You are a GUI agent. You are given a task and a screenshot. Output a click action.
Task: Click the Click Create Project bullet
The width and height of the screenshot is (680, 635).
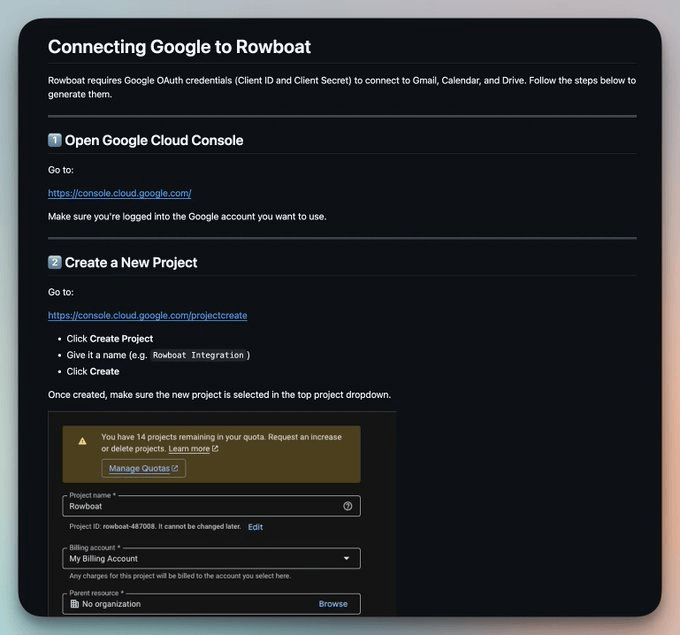coord(110,339)
